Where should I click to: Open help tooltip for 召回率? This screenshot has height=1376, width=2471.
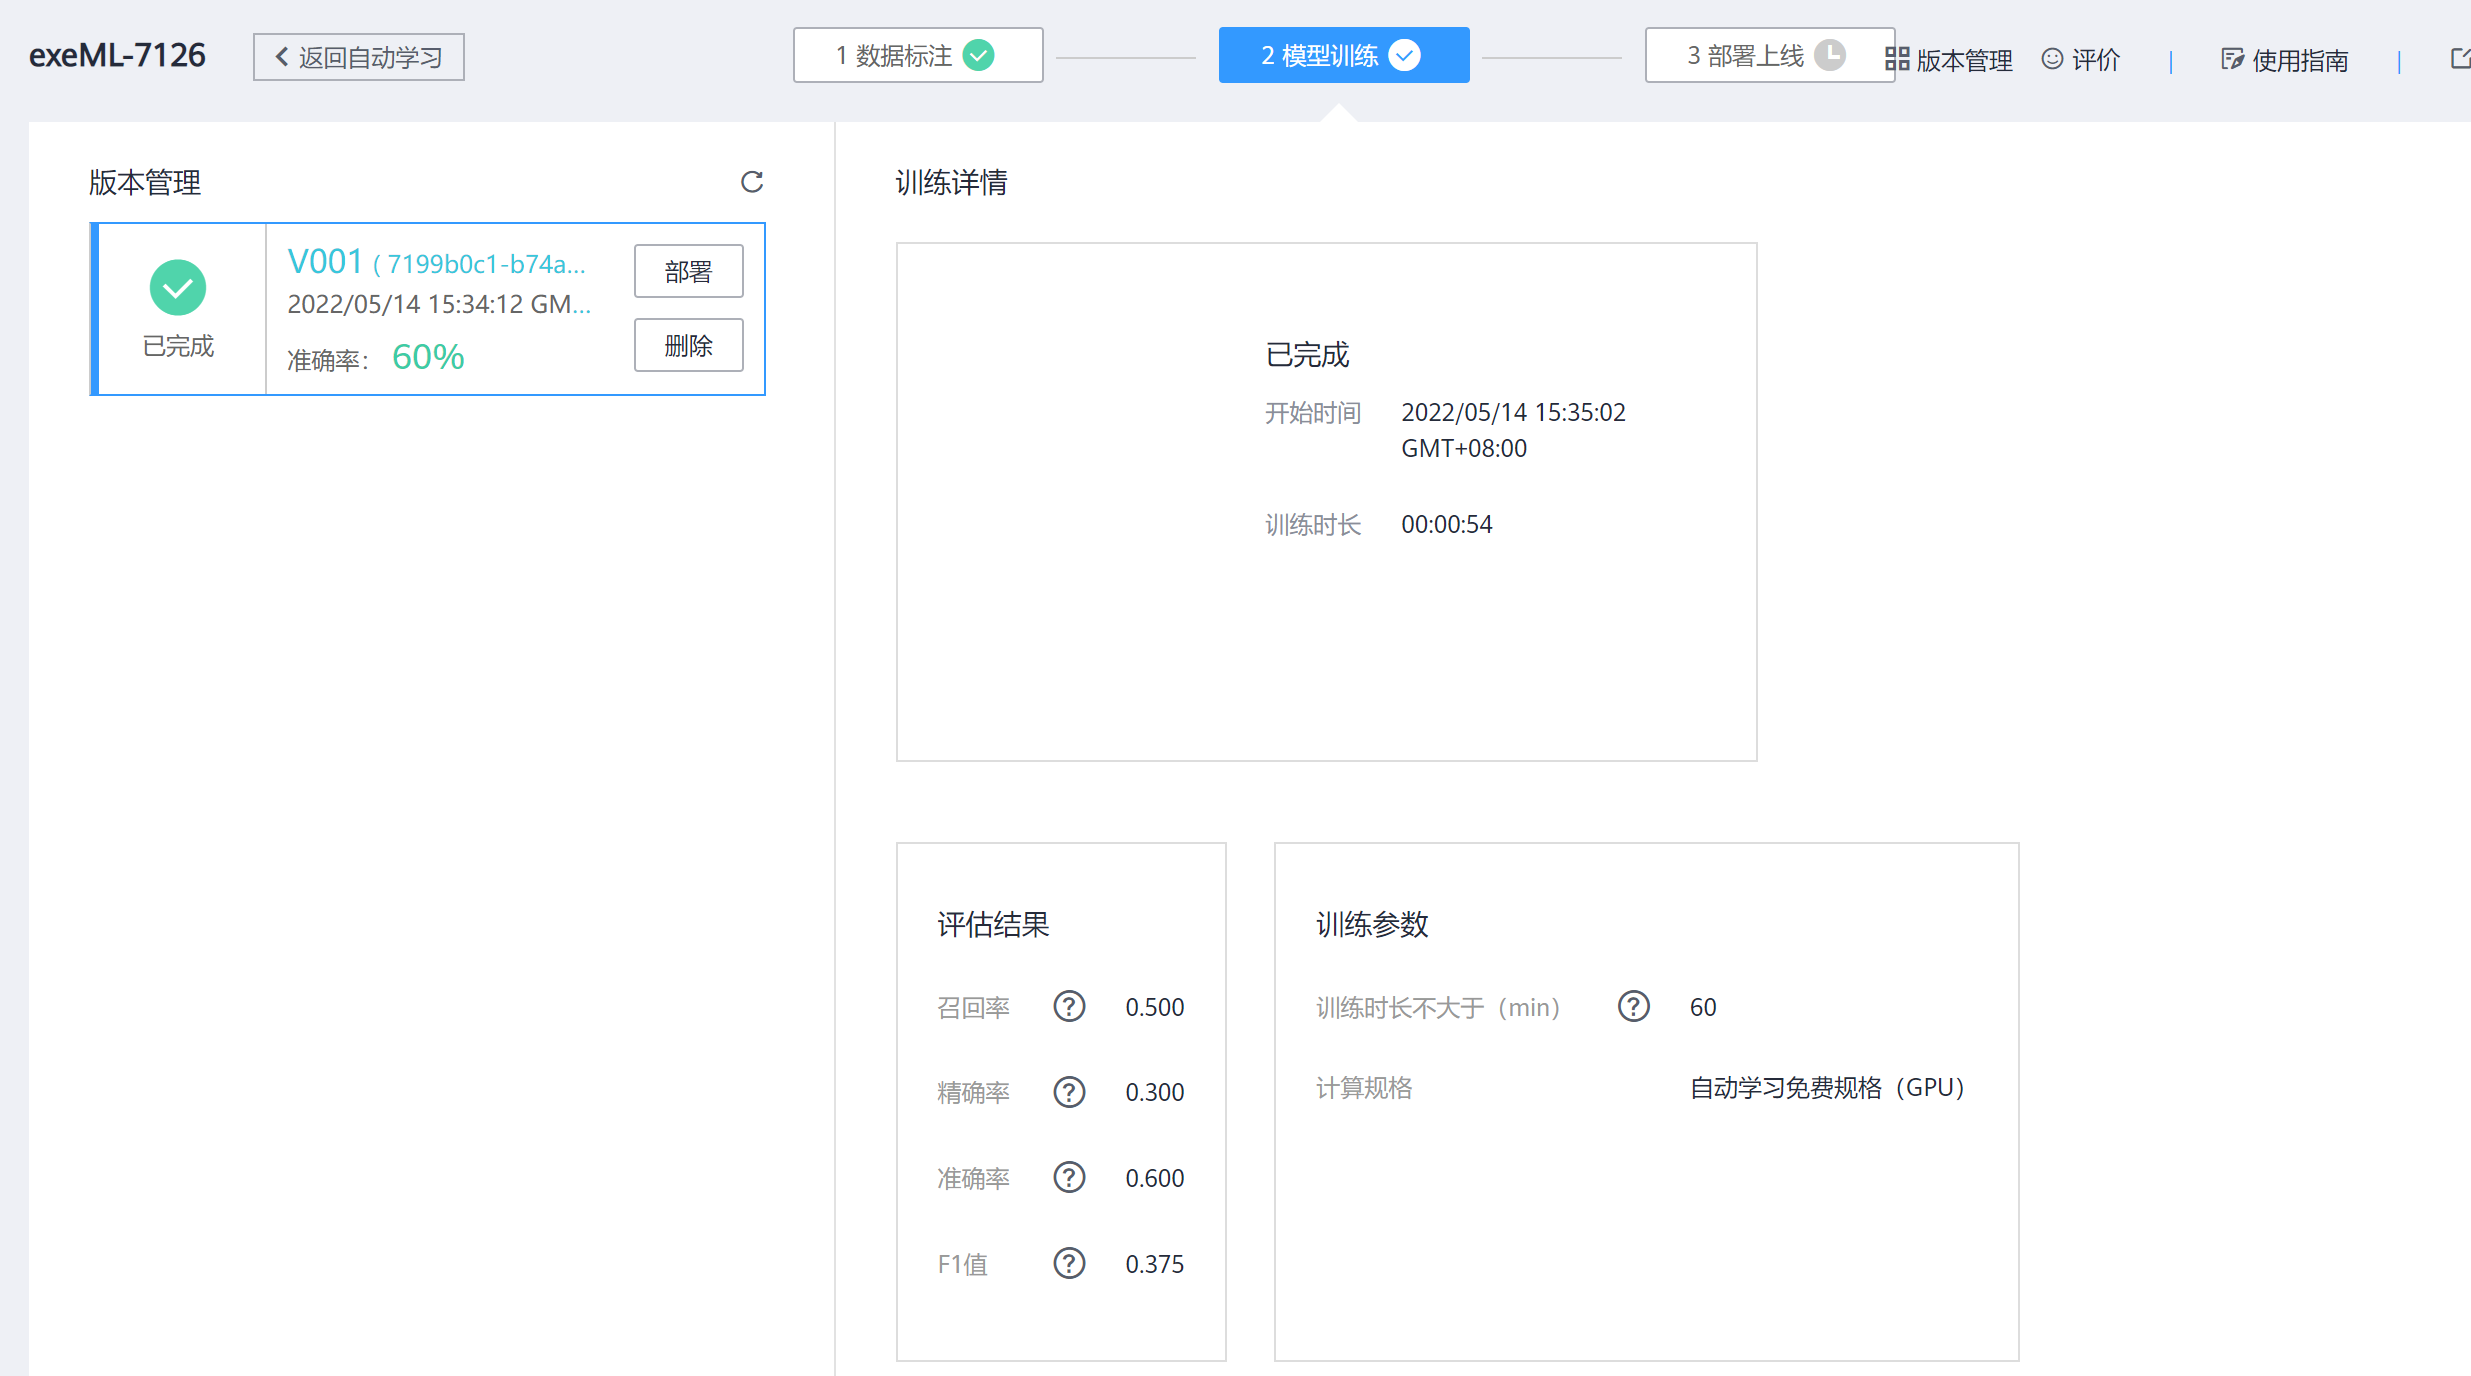click(1069, 1006)
